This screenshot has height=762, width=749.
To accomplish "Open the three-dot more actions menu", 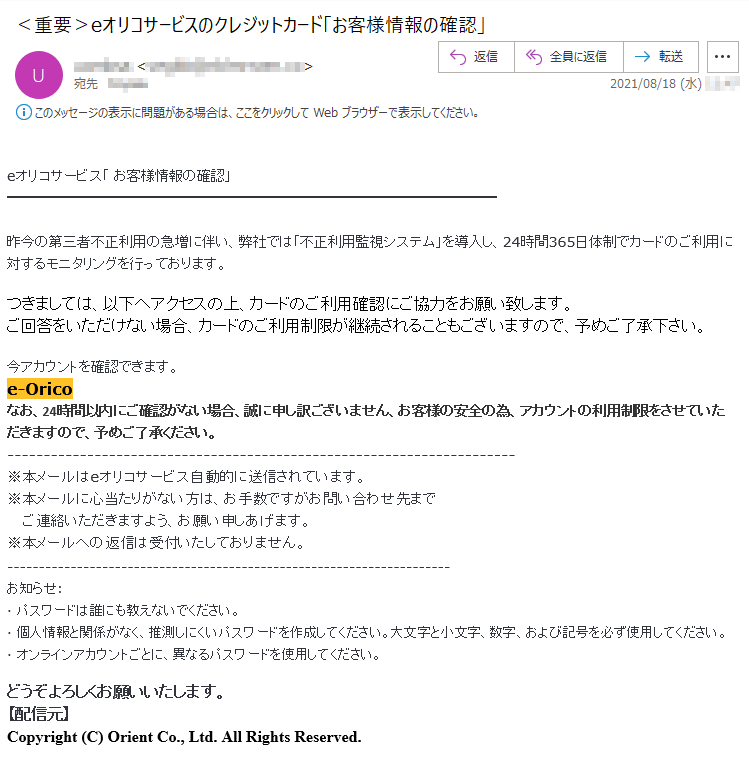I will (722, 57).
